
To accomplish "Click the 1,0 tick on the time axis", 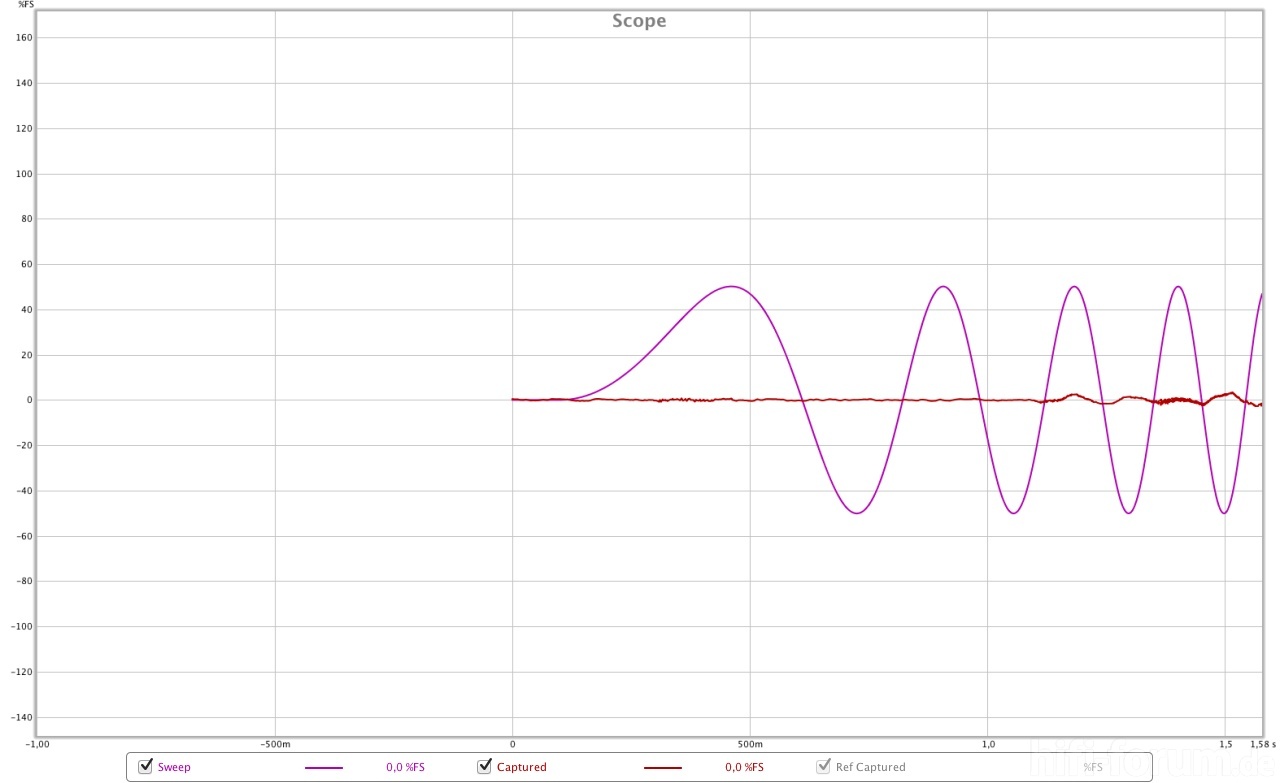I will point(988,744).
